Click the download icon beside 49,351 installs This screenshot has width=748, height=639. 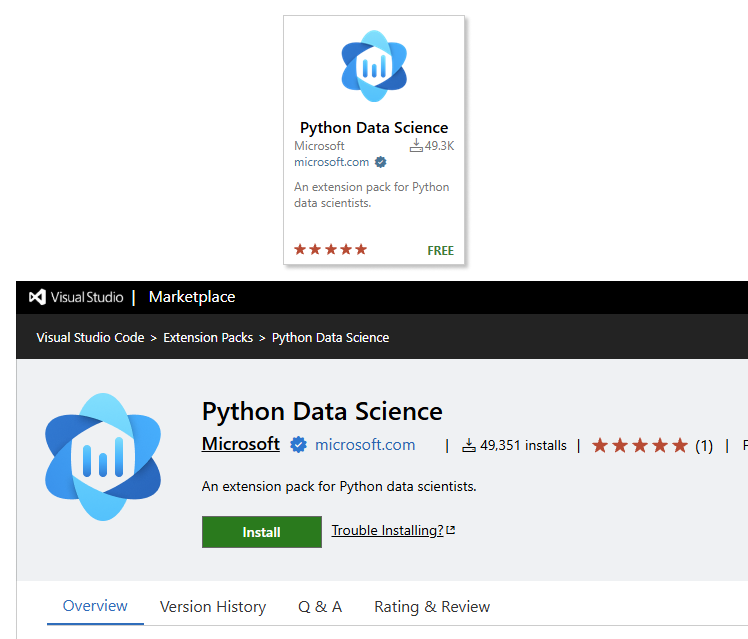tap(469, 445)
